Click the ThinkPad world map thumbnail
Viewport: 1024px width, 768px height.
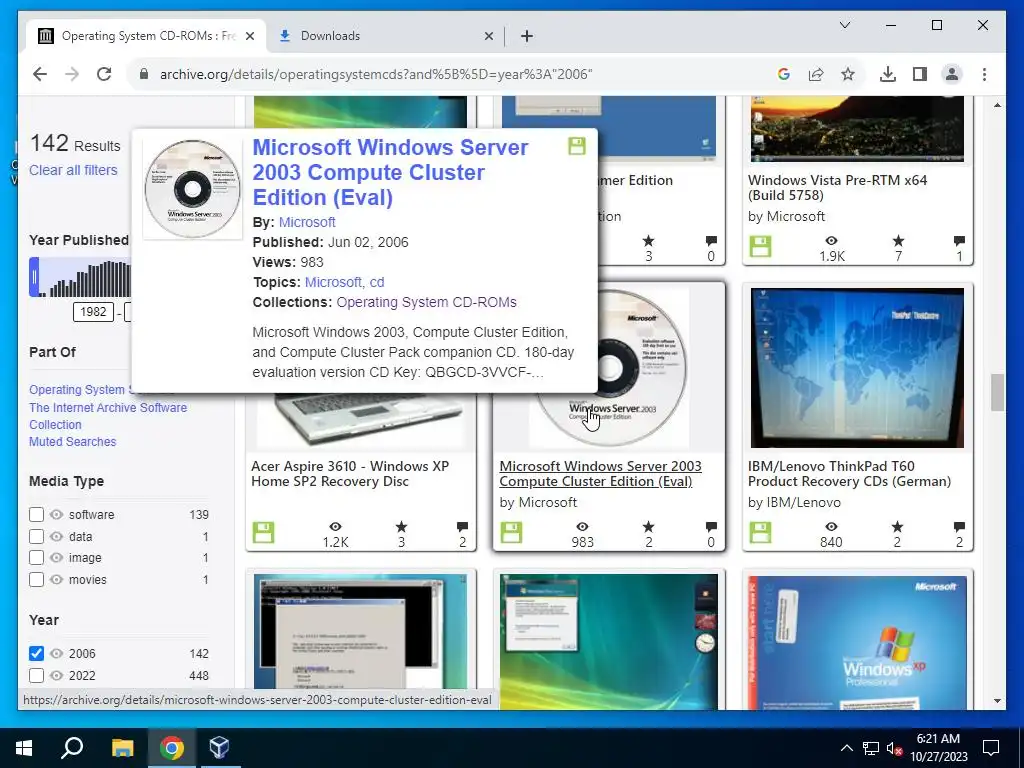[857, 368]
